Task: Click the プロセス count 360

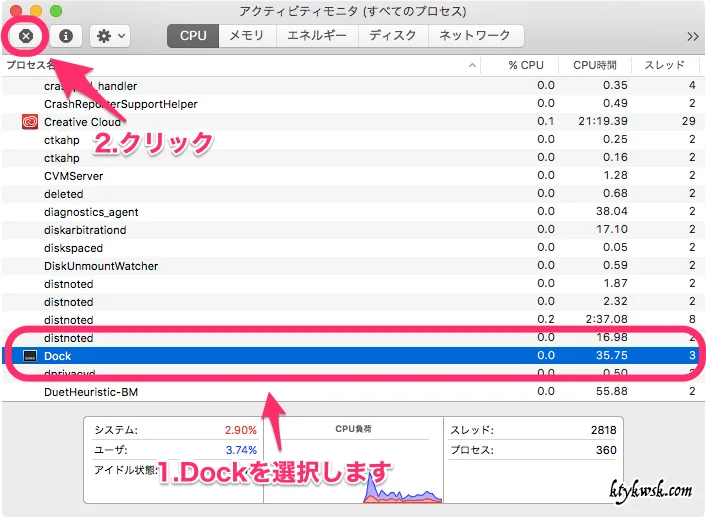Action: [x=606, y=450]
